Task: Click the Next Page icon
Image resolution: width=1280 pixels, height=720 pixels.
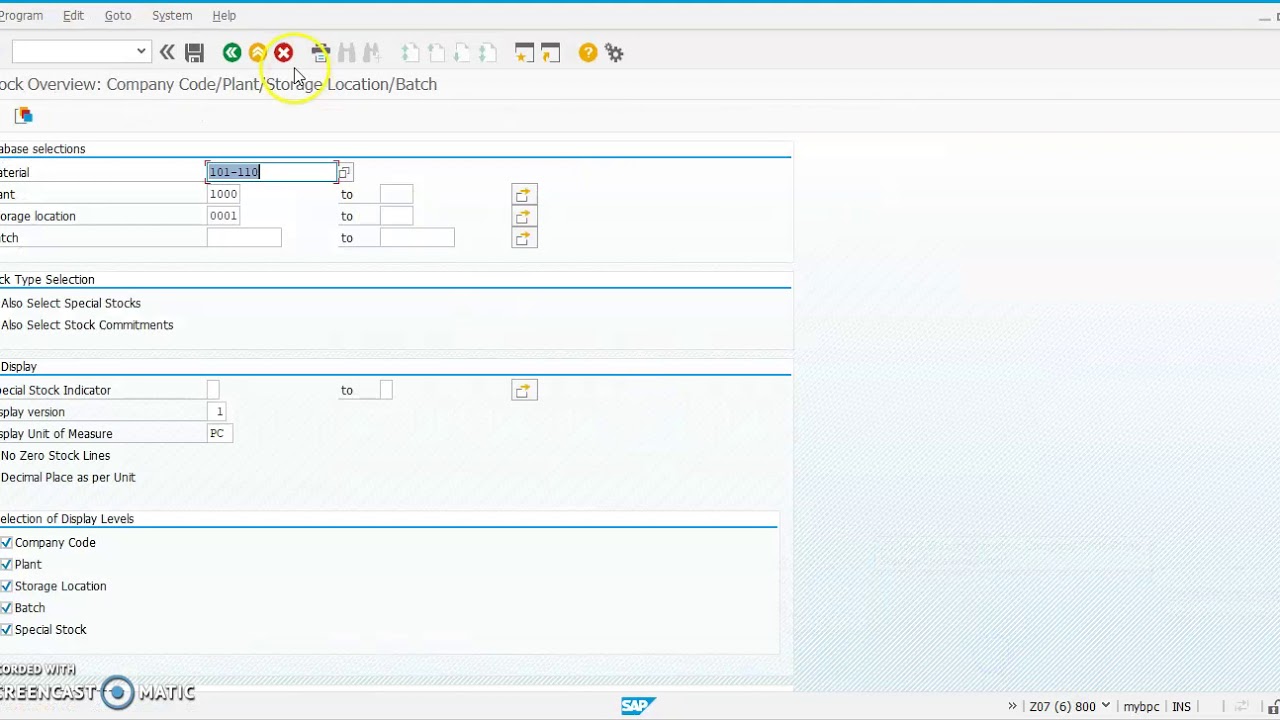Action: tap(462, 53)
